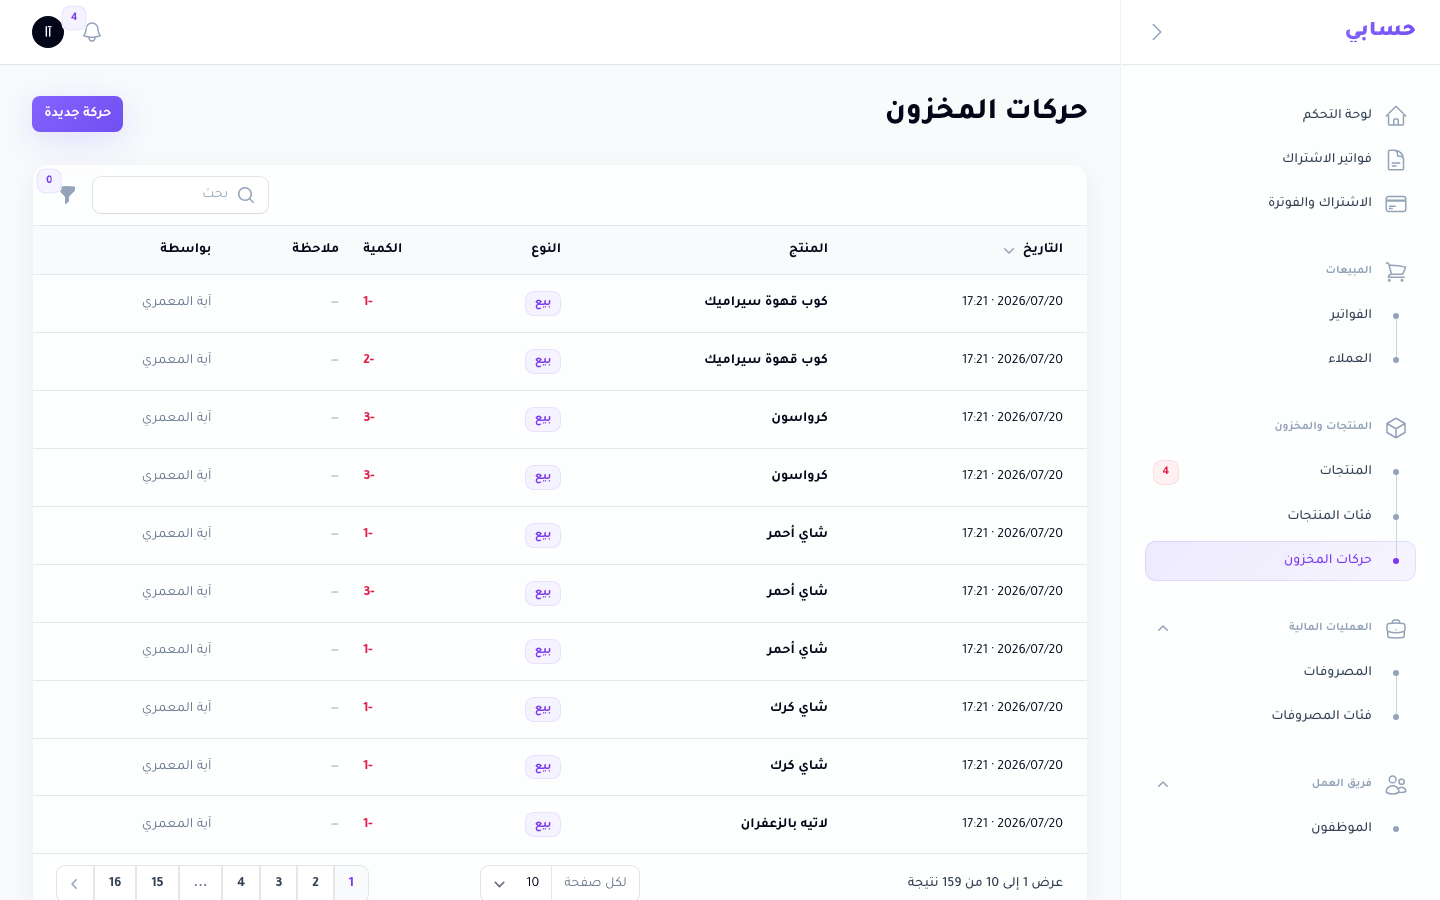
Task: Open فئات المصروفات in the sidebar
Action: tap(1321, 716)
